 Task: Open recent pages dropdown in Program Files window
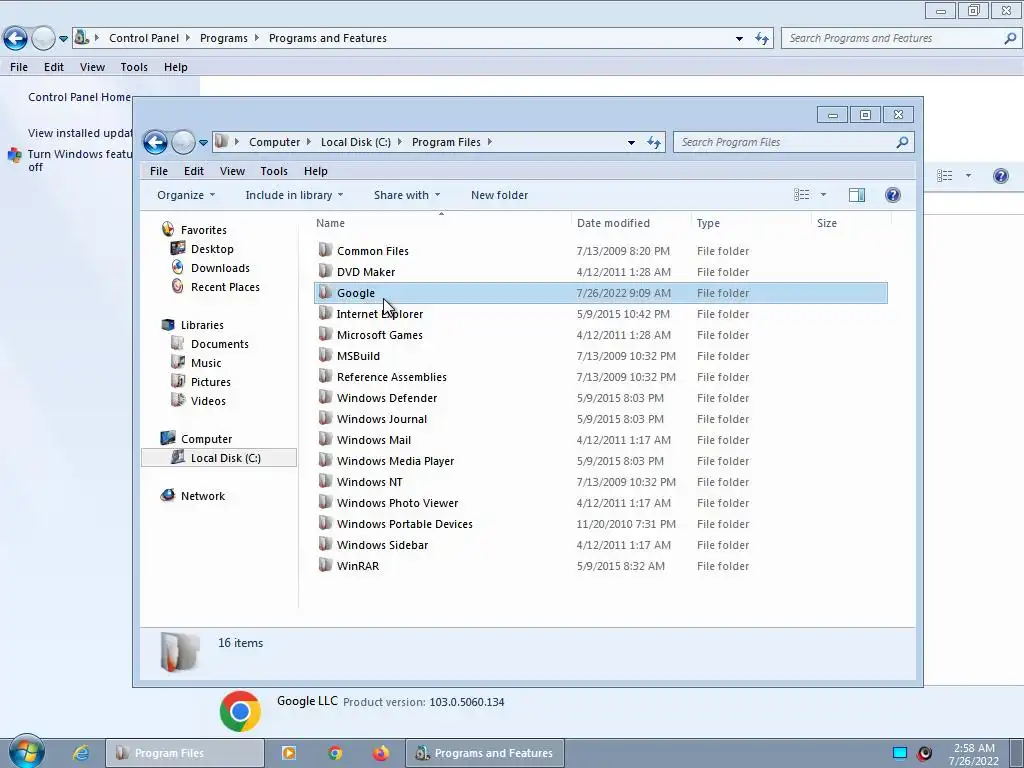pyautogui.click(x=203, y=142)
